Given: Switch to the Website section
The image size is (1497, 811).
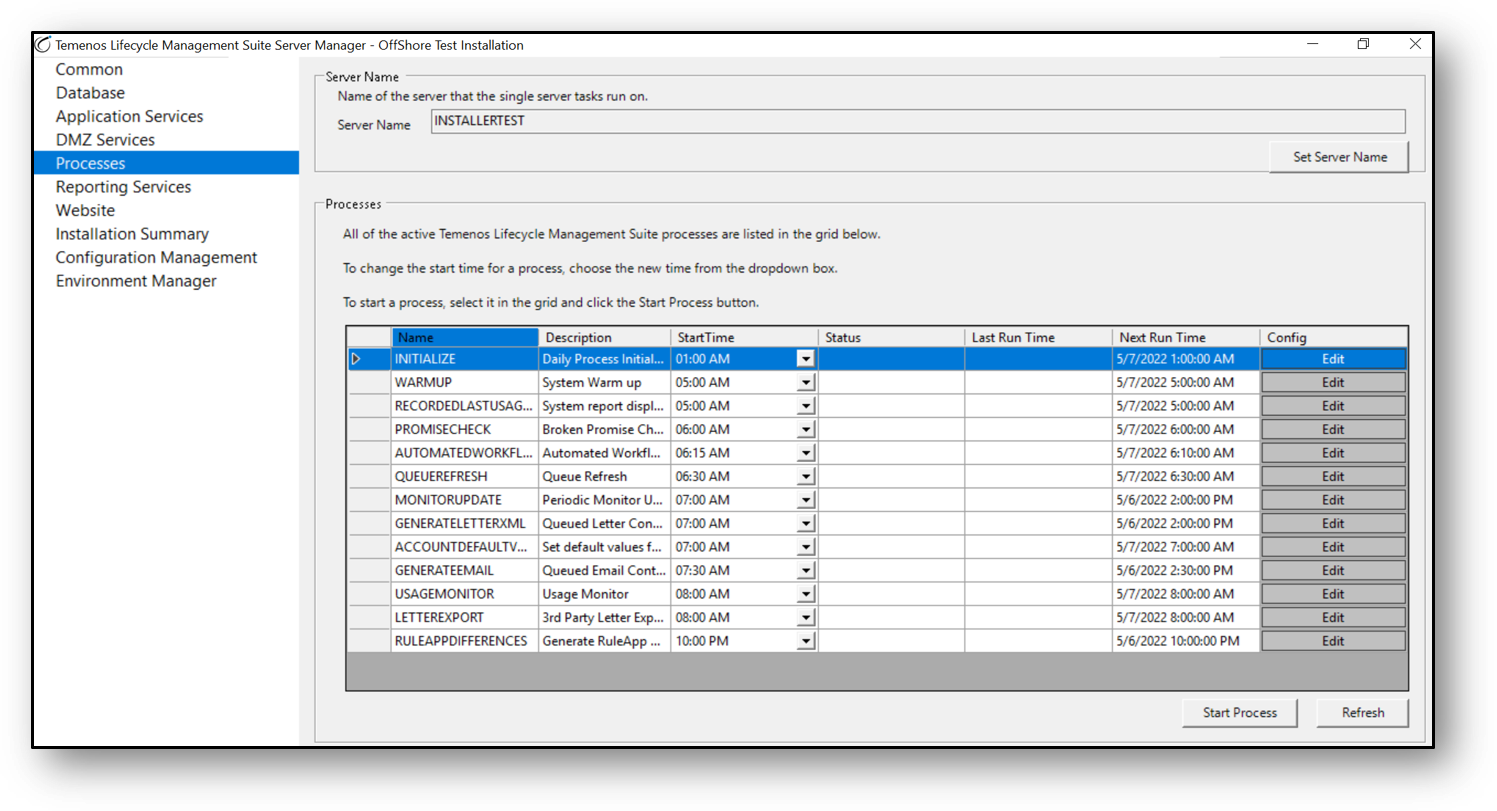Looking at the screenshot, I should (85, 210).
